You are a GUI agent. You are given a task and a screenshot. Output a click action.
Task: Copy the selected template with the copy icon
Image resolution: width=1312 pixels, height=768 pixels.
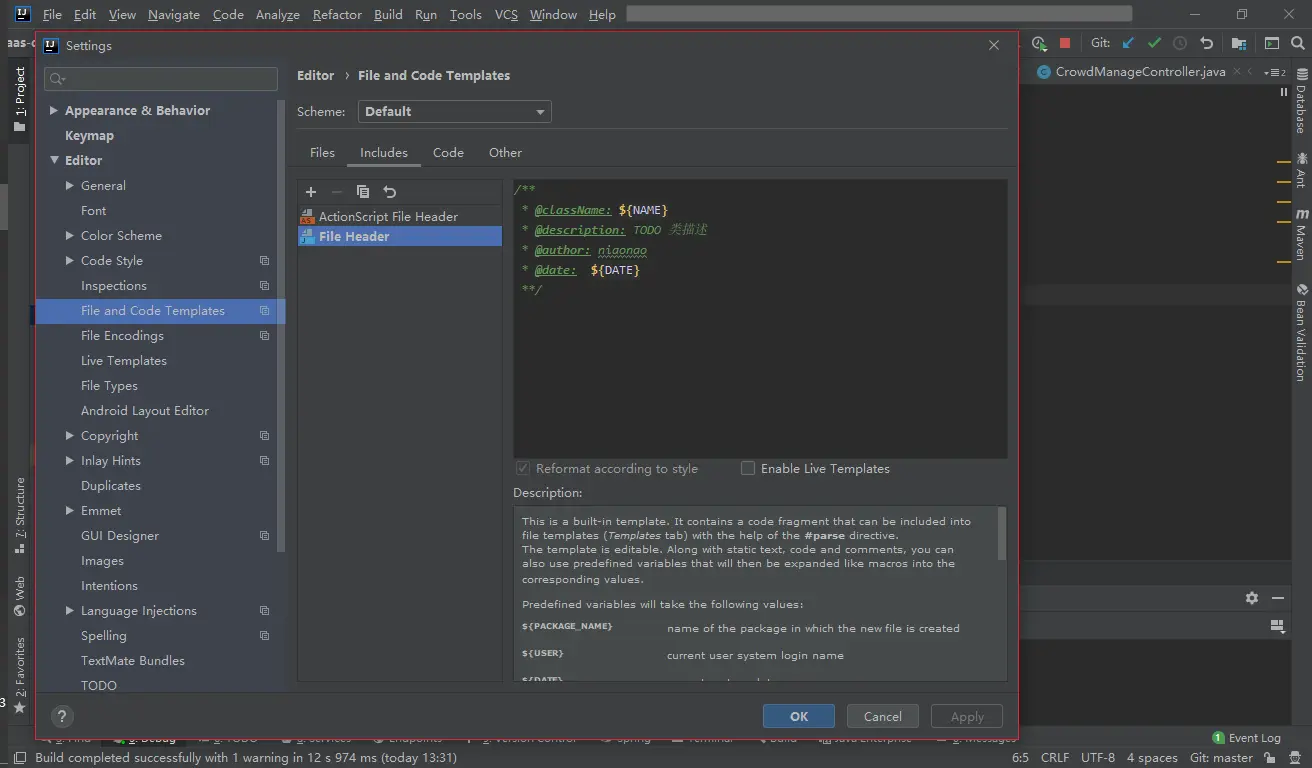363,192
